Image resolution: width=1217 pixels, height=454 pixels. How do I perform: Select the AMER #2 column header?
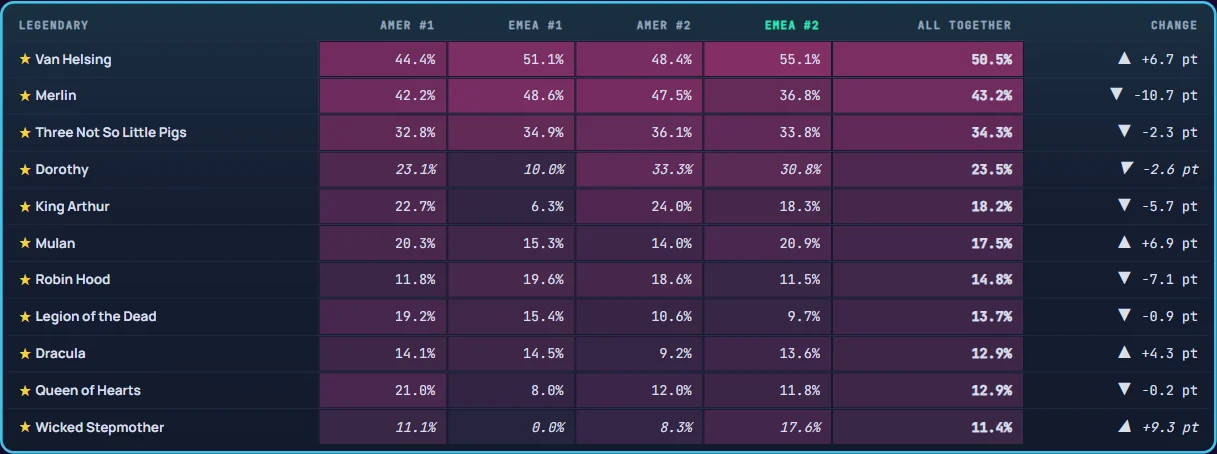664,25
